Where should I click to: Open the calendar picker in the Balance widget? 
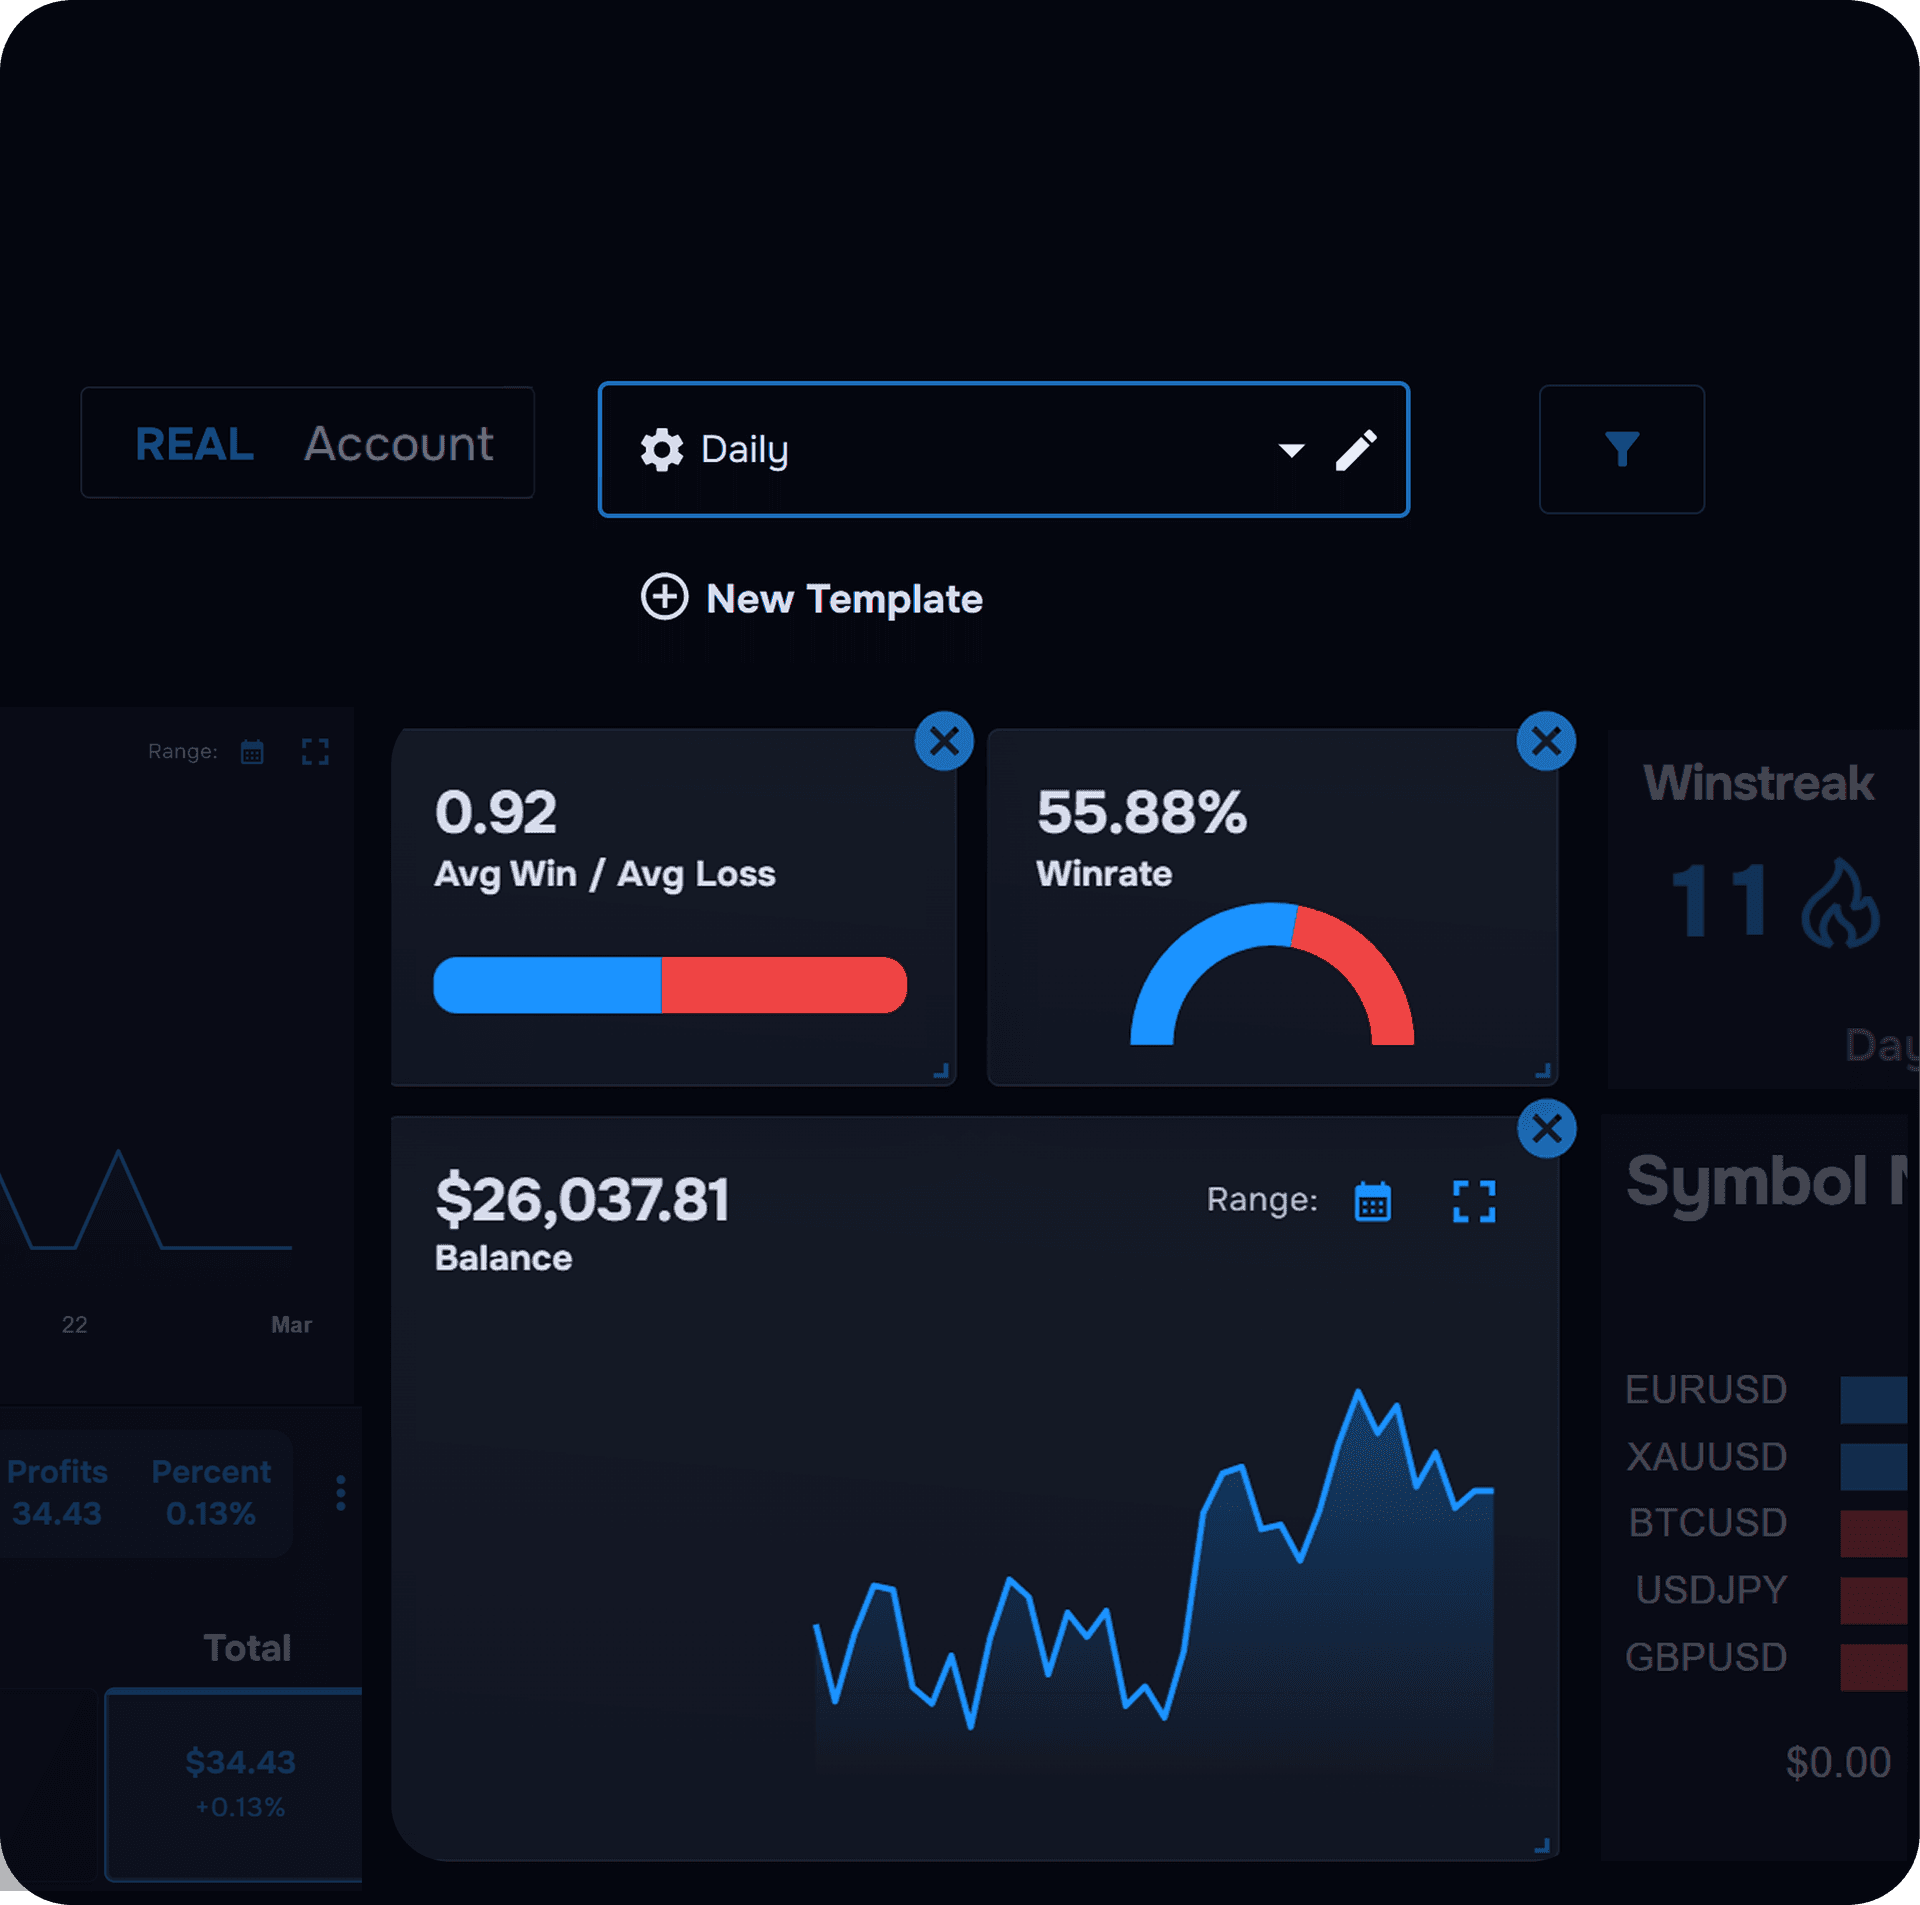(x=1374, y=1202)
